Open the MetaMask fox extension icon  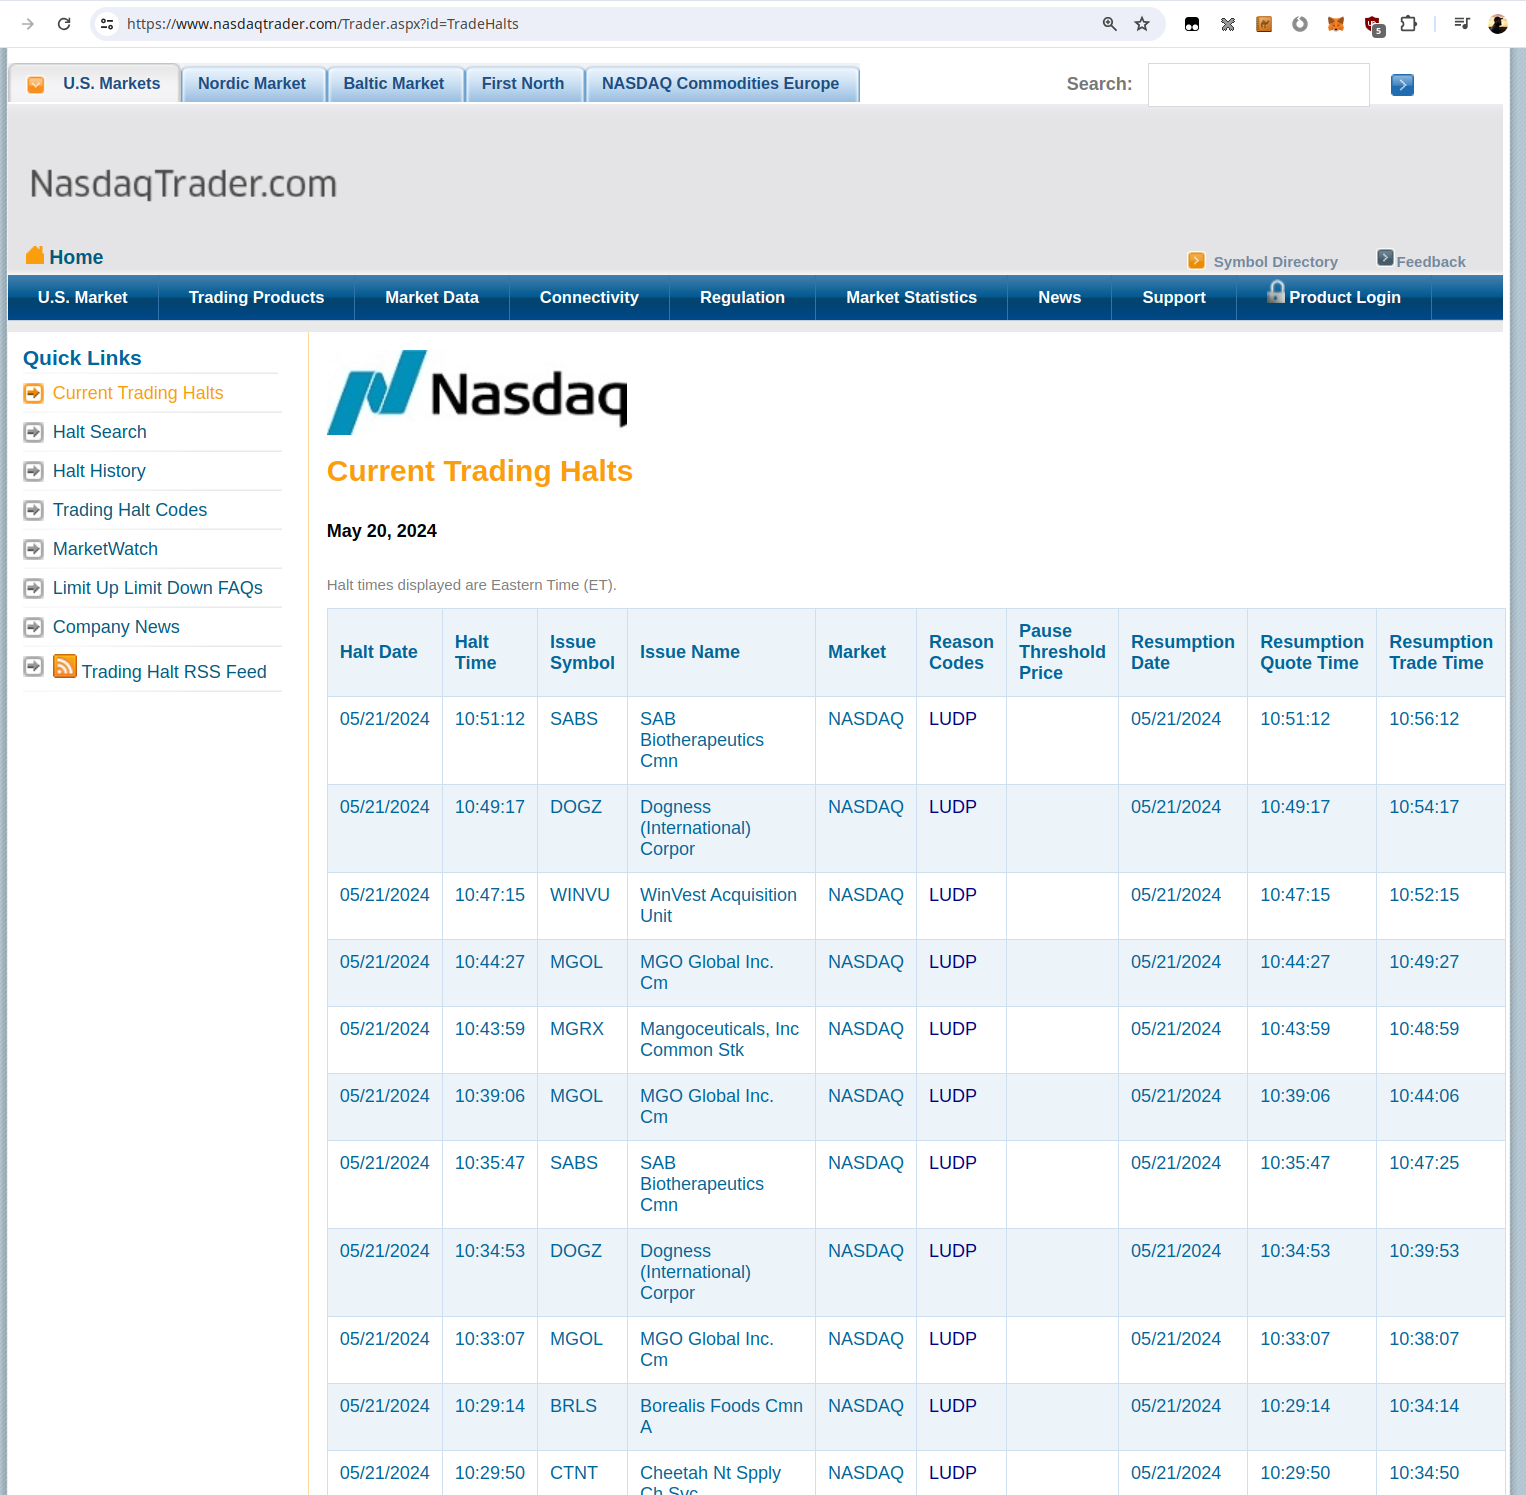pos(1336,24)
